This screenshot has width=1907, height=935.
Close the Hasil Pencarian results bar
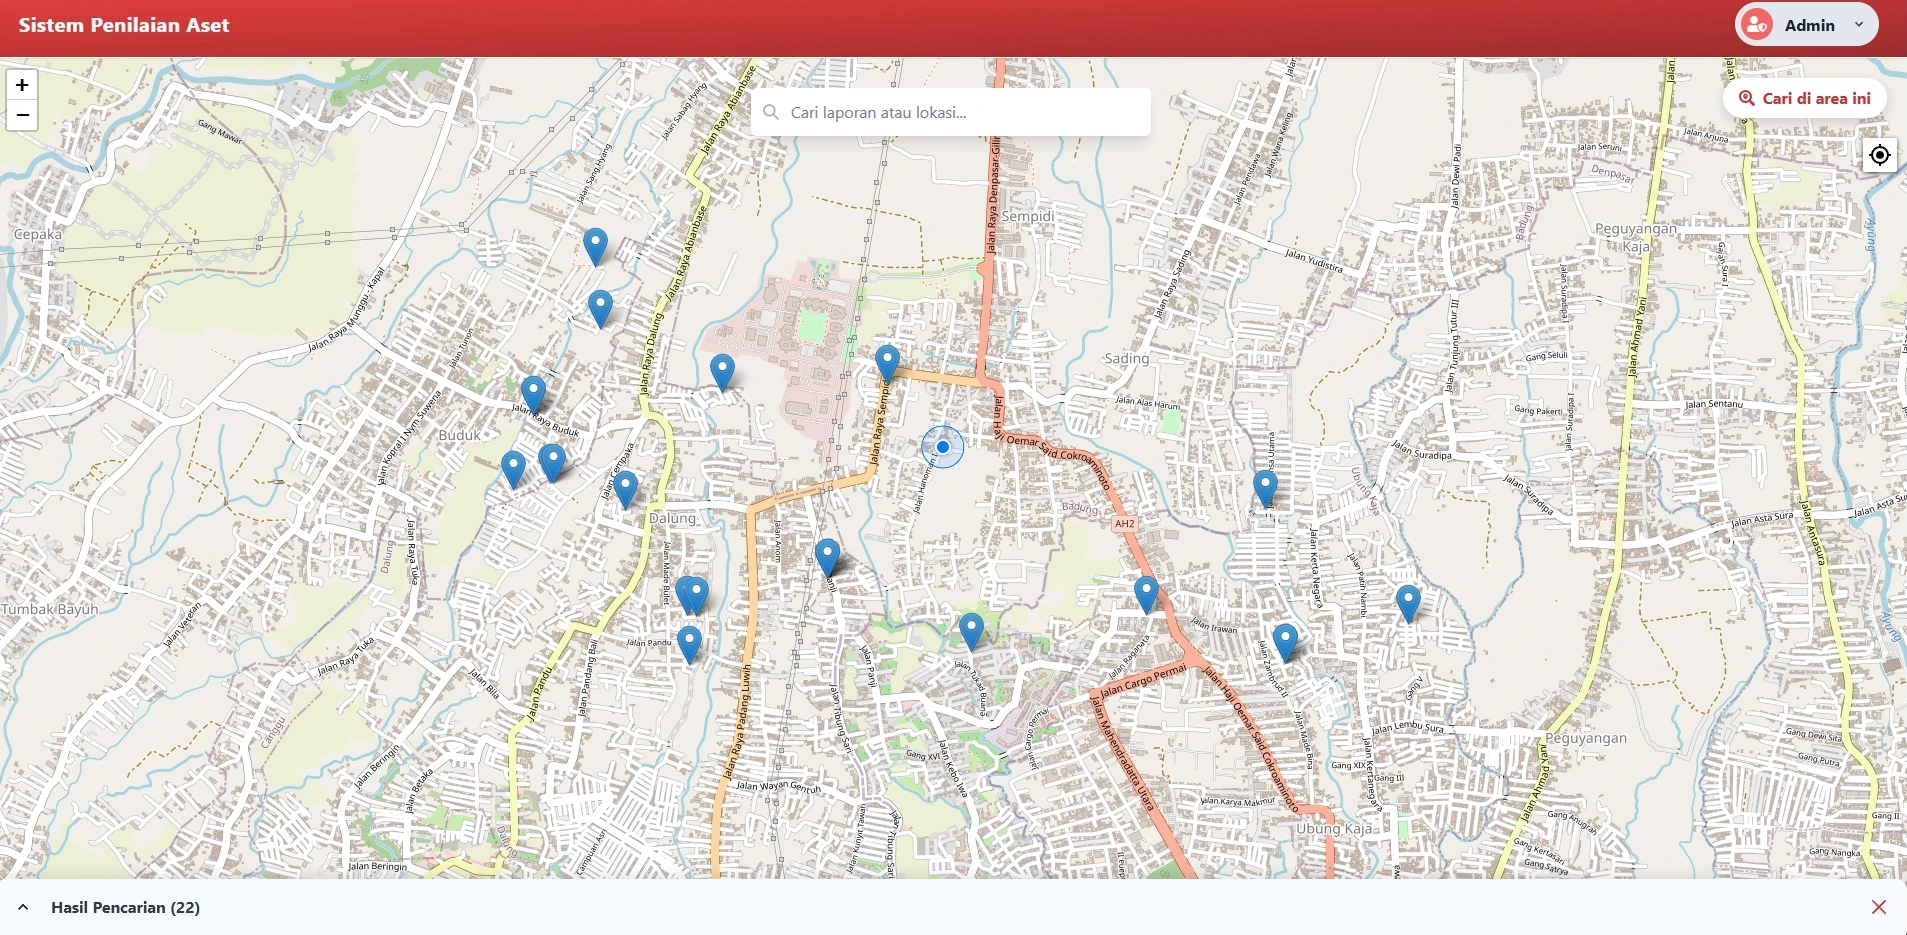(1879, 907)
